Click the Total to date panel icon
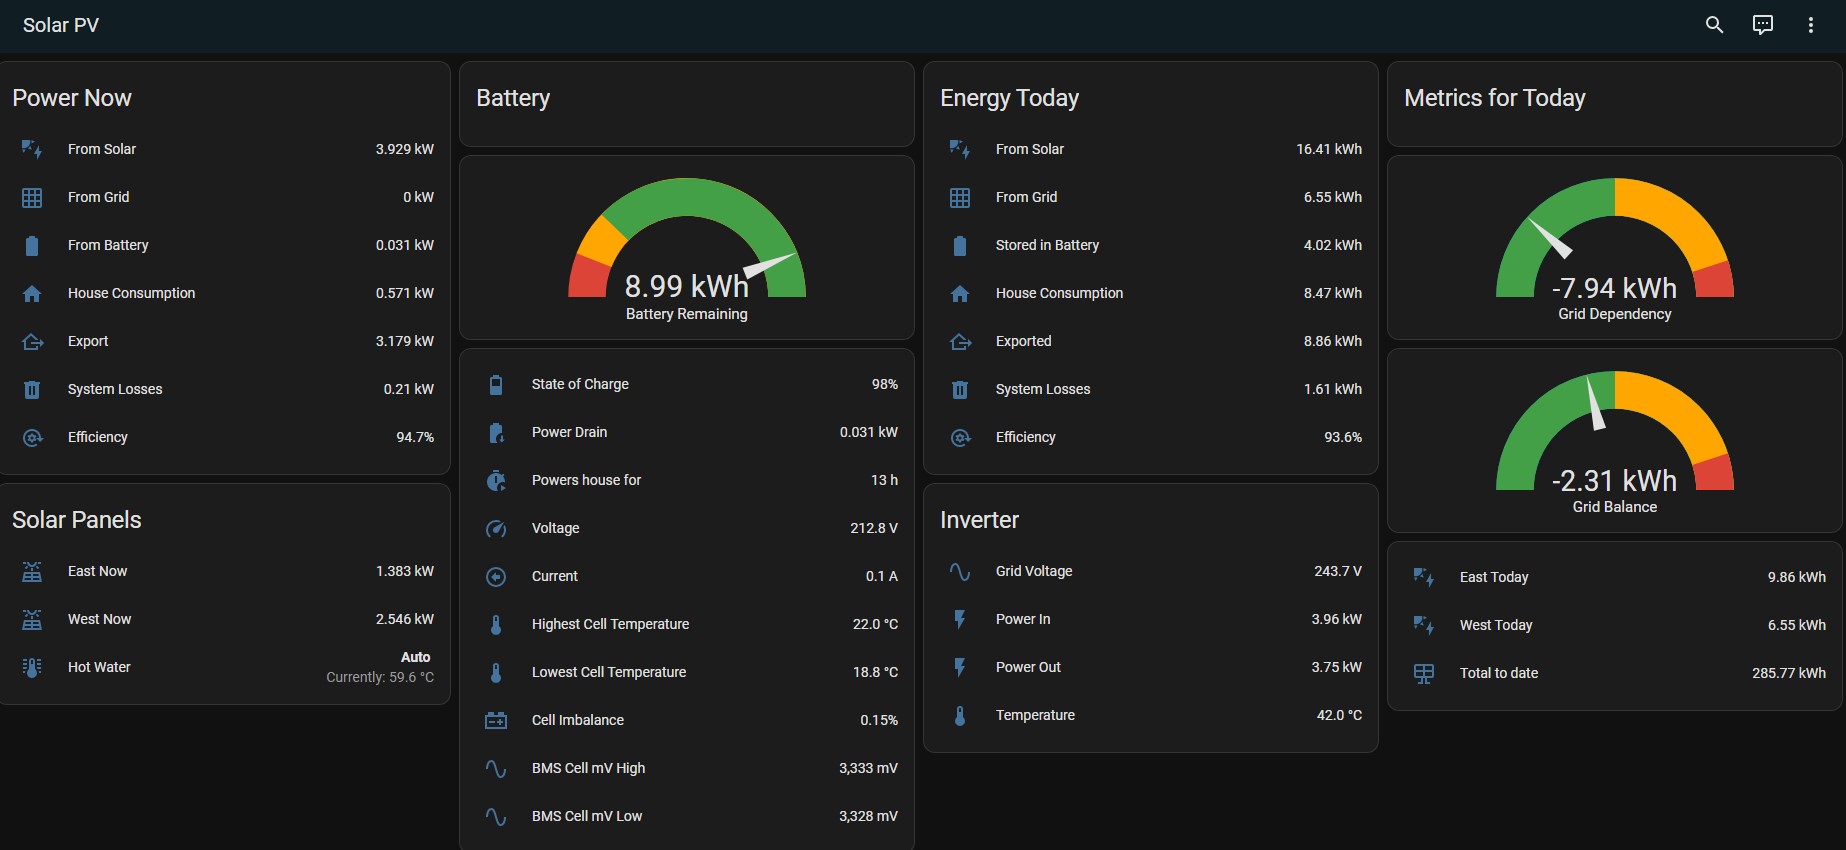 click(x=1424, y=673)
